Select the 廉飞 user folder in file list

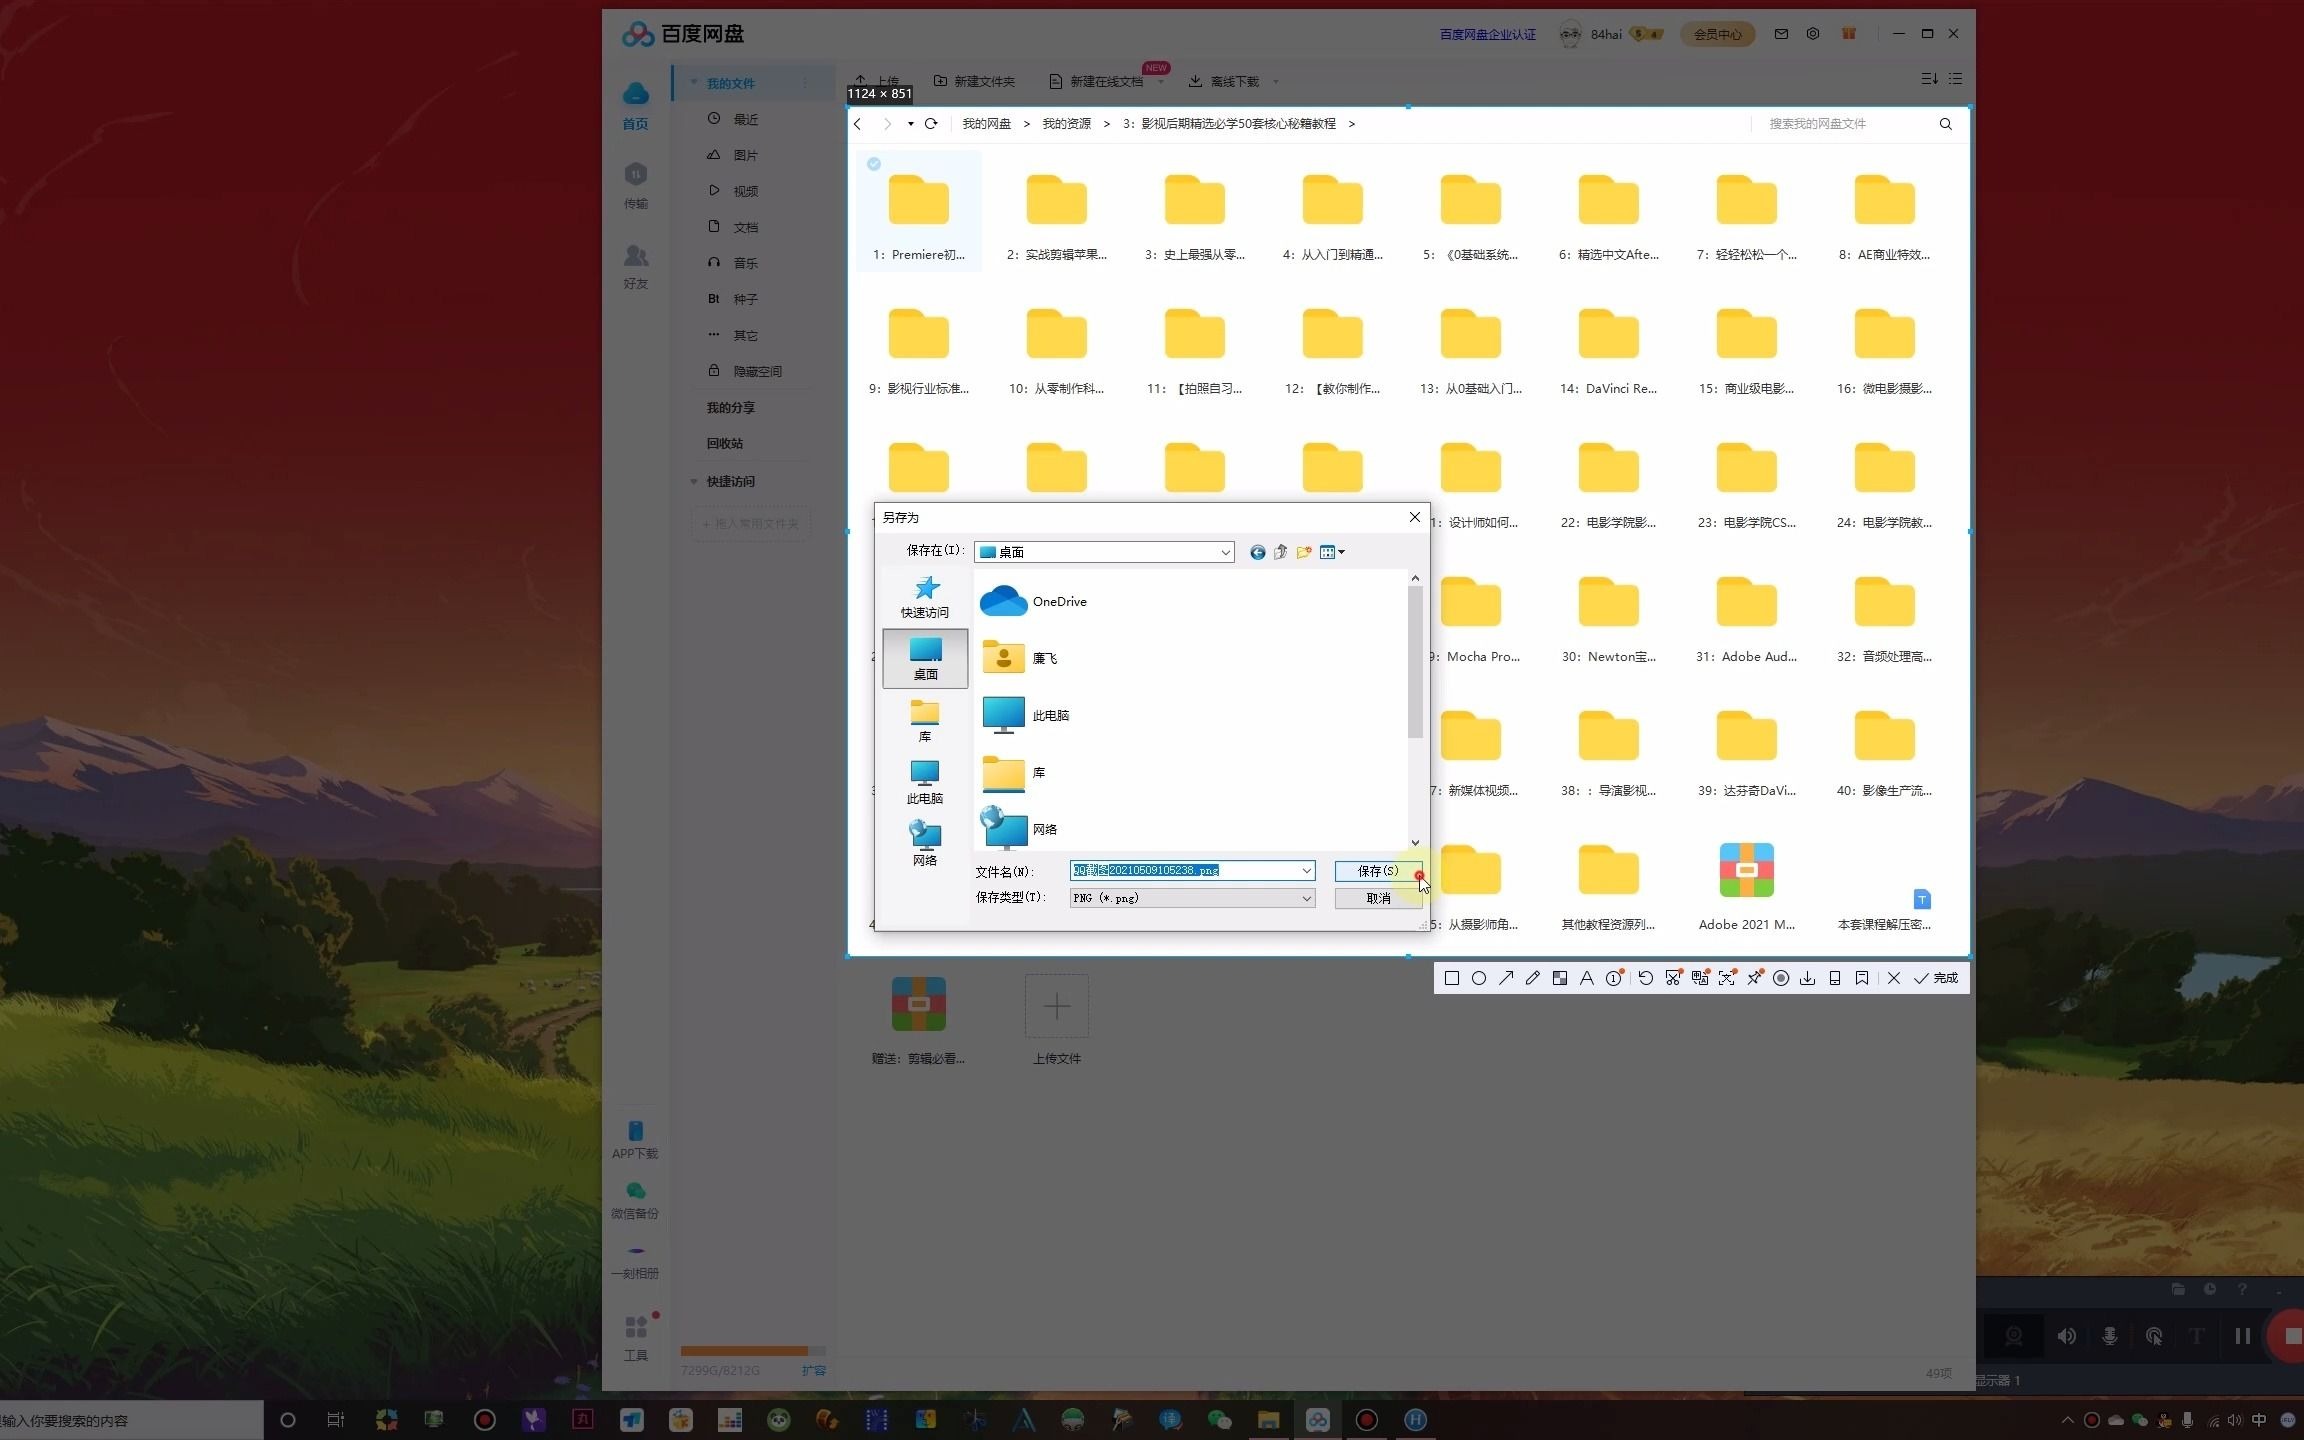click(x=1020, y=658)
